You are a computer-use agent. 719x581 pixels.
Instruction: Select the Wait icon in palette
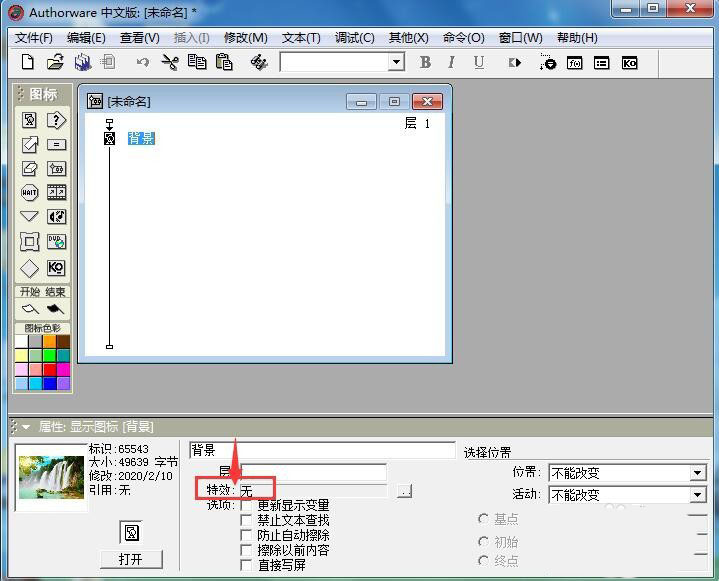[x=29, y=193]
